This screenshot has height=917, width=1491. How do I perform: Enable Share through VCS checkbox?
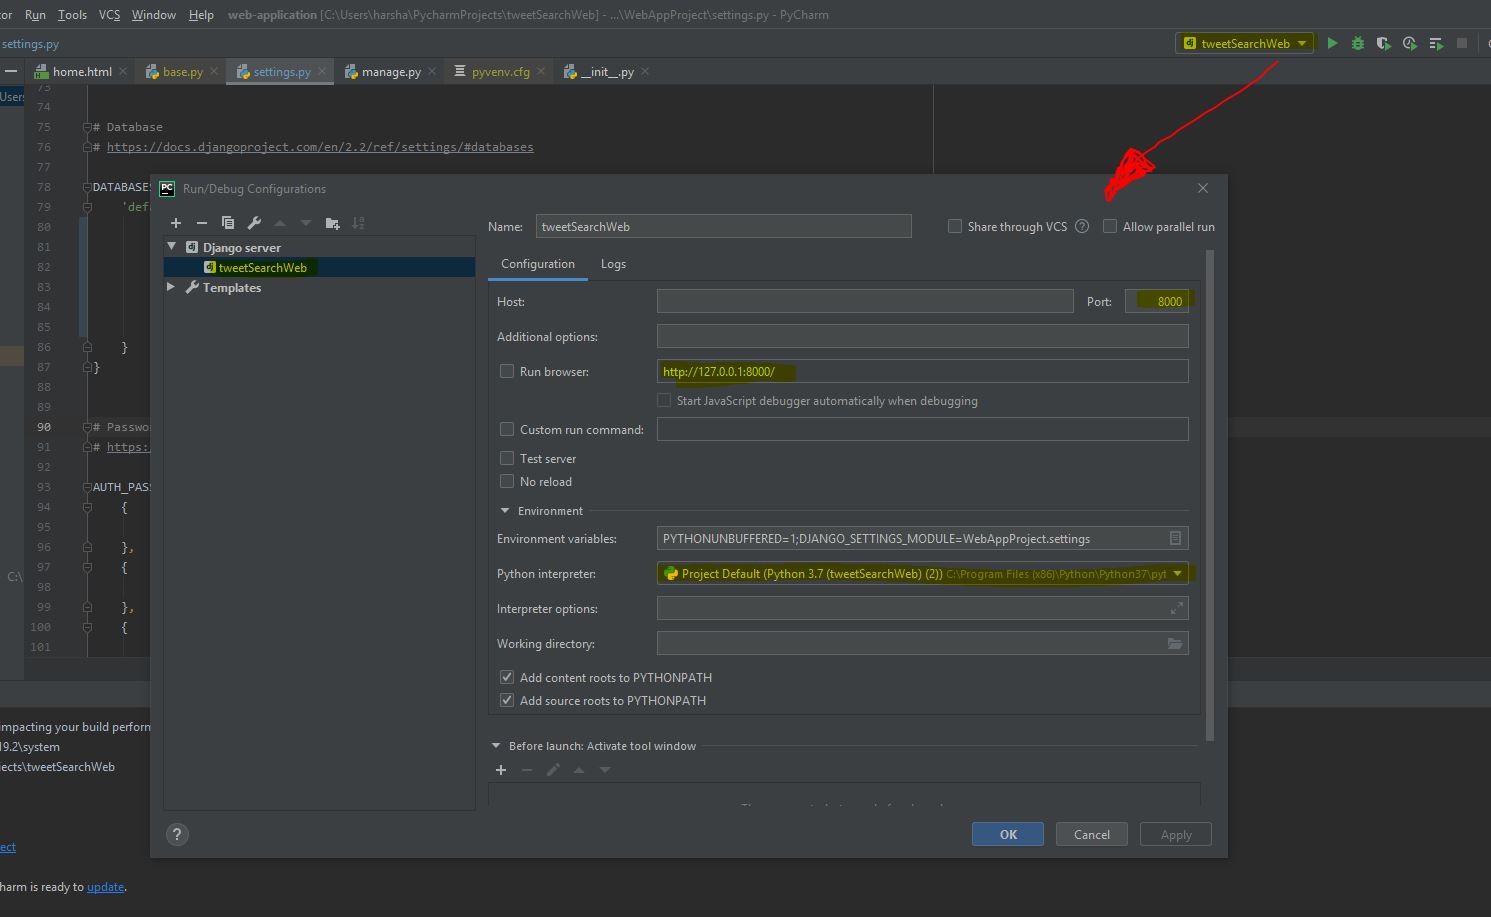[955, 227]
